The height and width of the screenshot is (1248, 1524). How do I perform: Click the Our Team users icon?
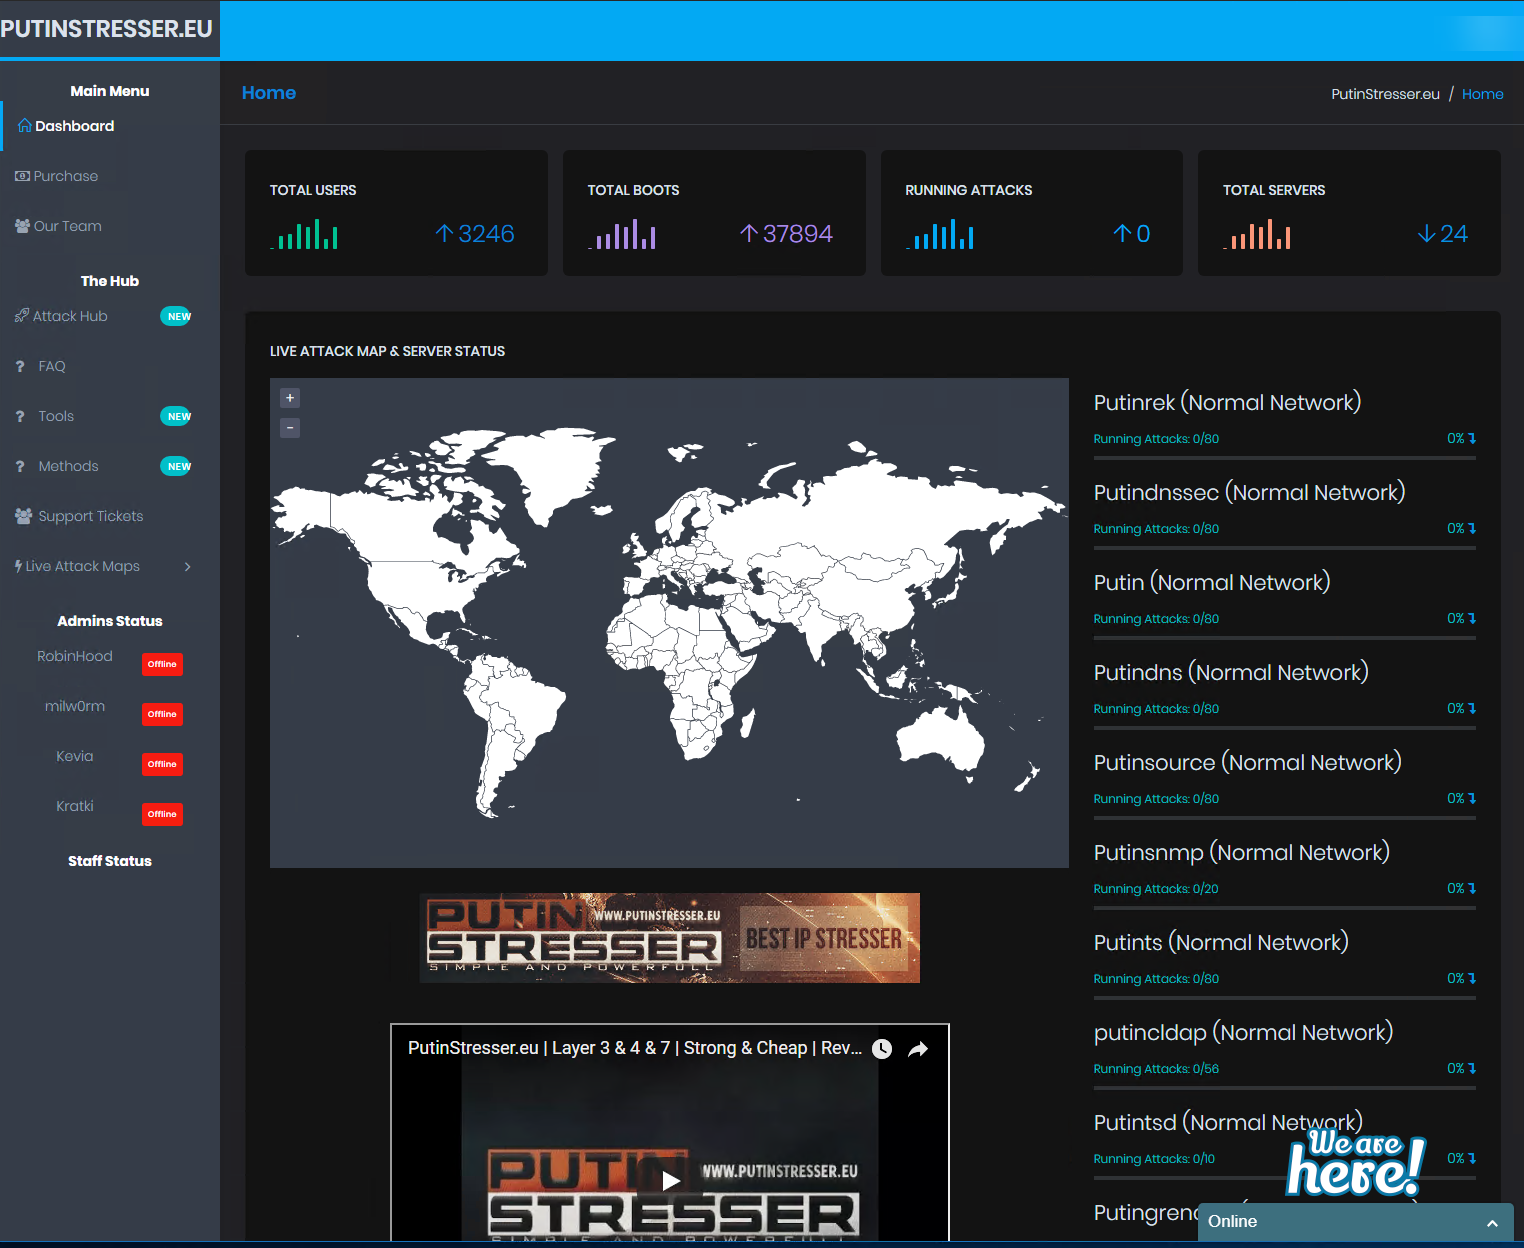click(x=22, y=226)
